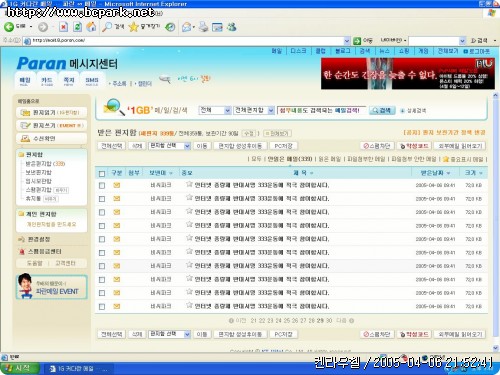Click the 1GB mail search magnifier logo
500x375 pixels.
113,107
